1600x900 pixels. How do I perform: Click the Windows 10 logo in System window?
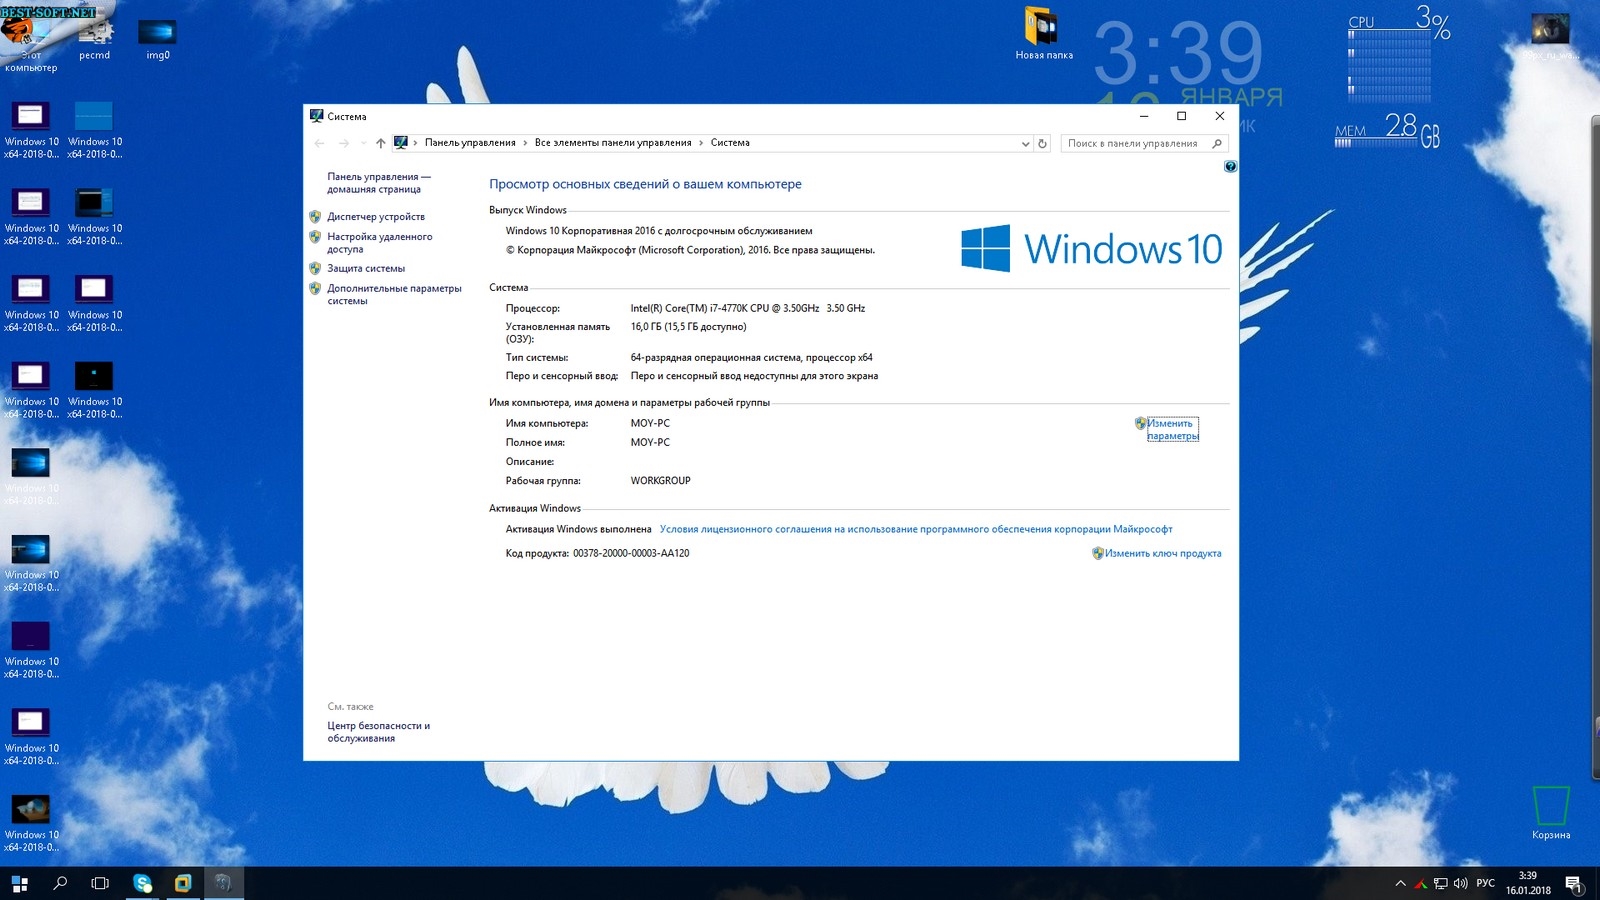1091,248
